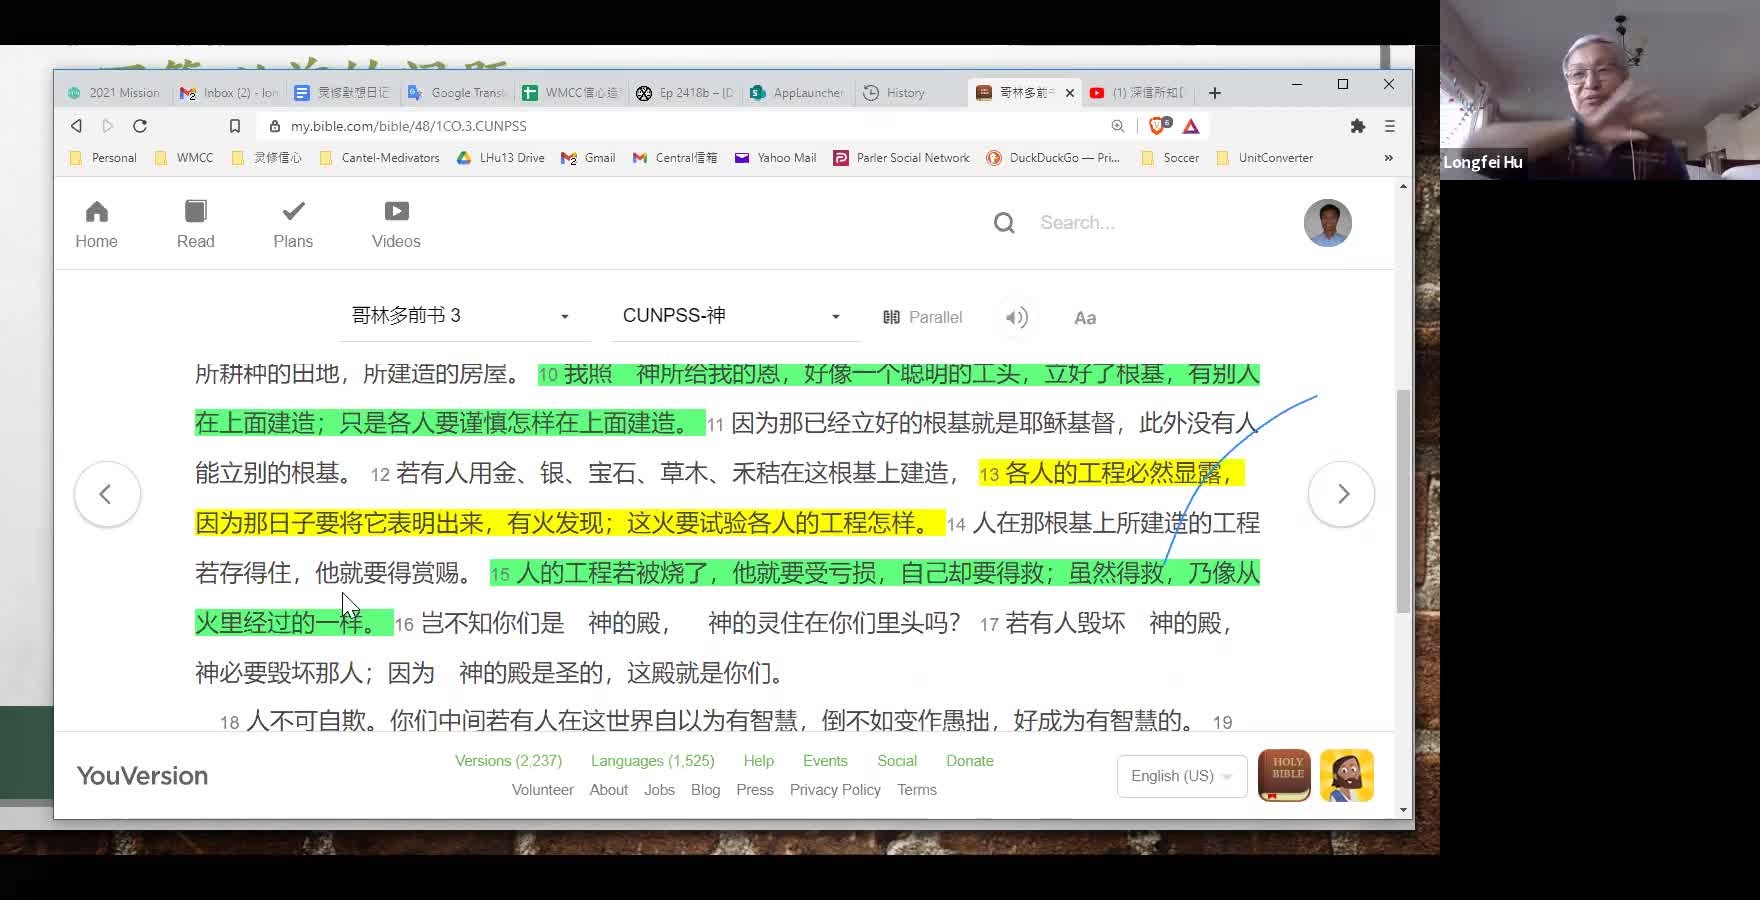This screenshot has height=900, width=1760.
Task: Open the Soccer bookmark folder
Action: coord(1170,158)
